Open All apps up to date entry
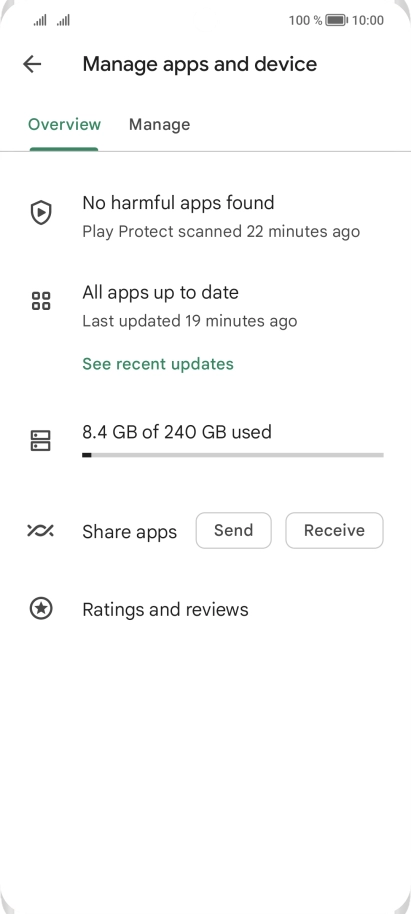This screenshot has height=914, width=411. 205,305
